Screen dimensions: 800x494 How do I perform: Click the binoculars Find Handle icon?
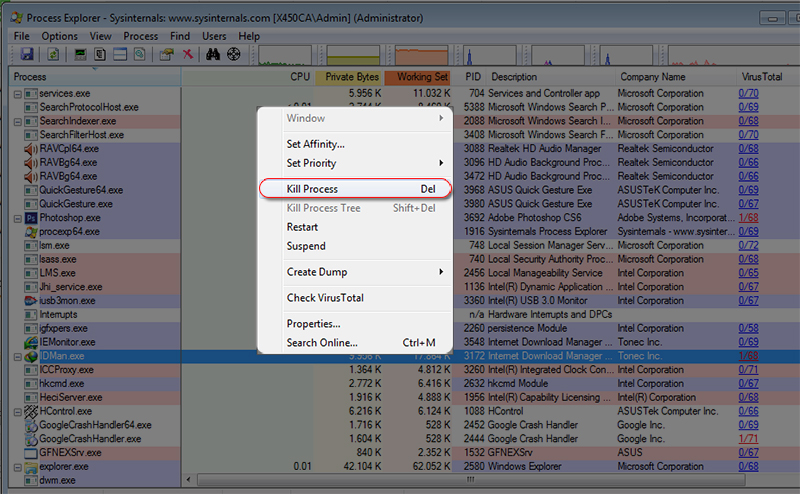(x=213, y=54)
